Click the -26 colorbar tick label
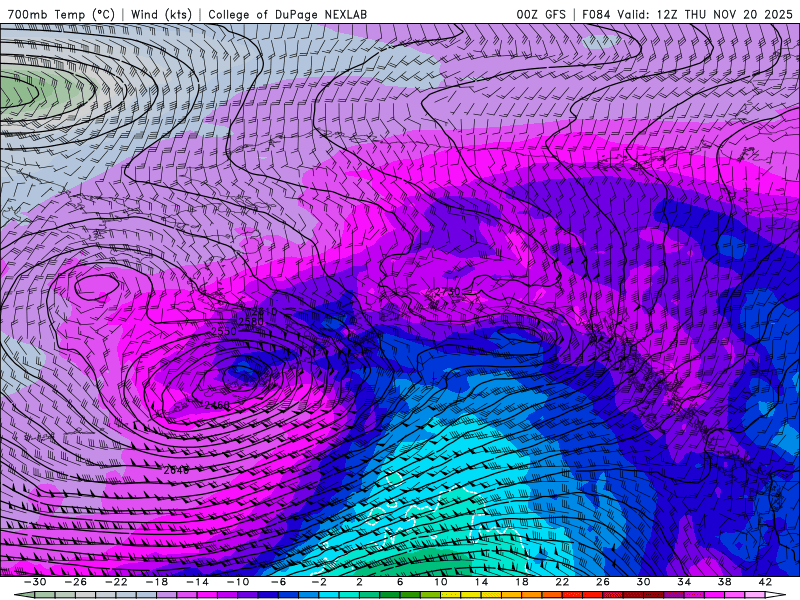 [x=76, y=582]
